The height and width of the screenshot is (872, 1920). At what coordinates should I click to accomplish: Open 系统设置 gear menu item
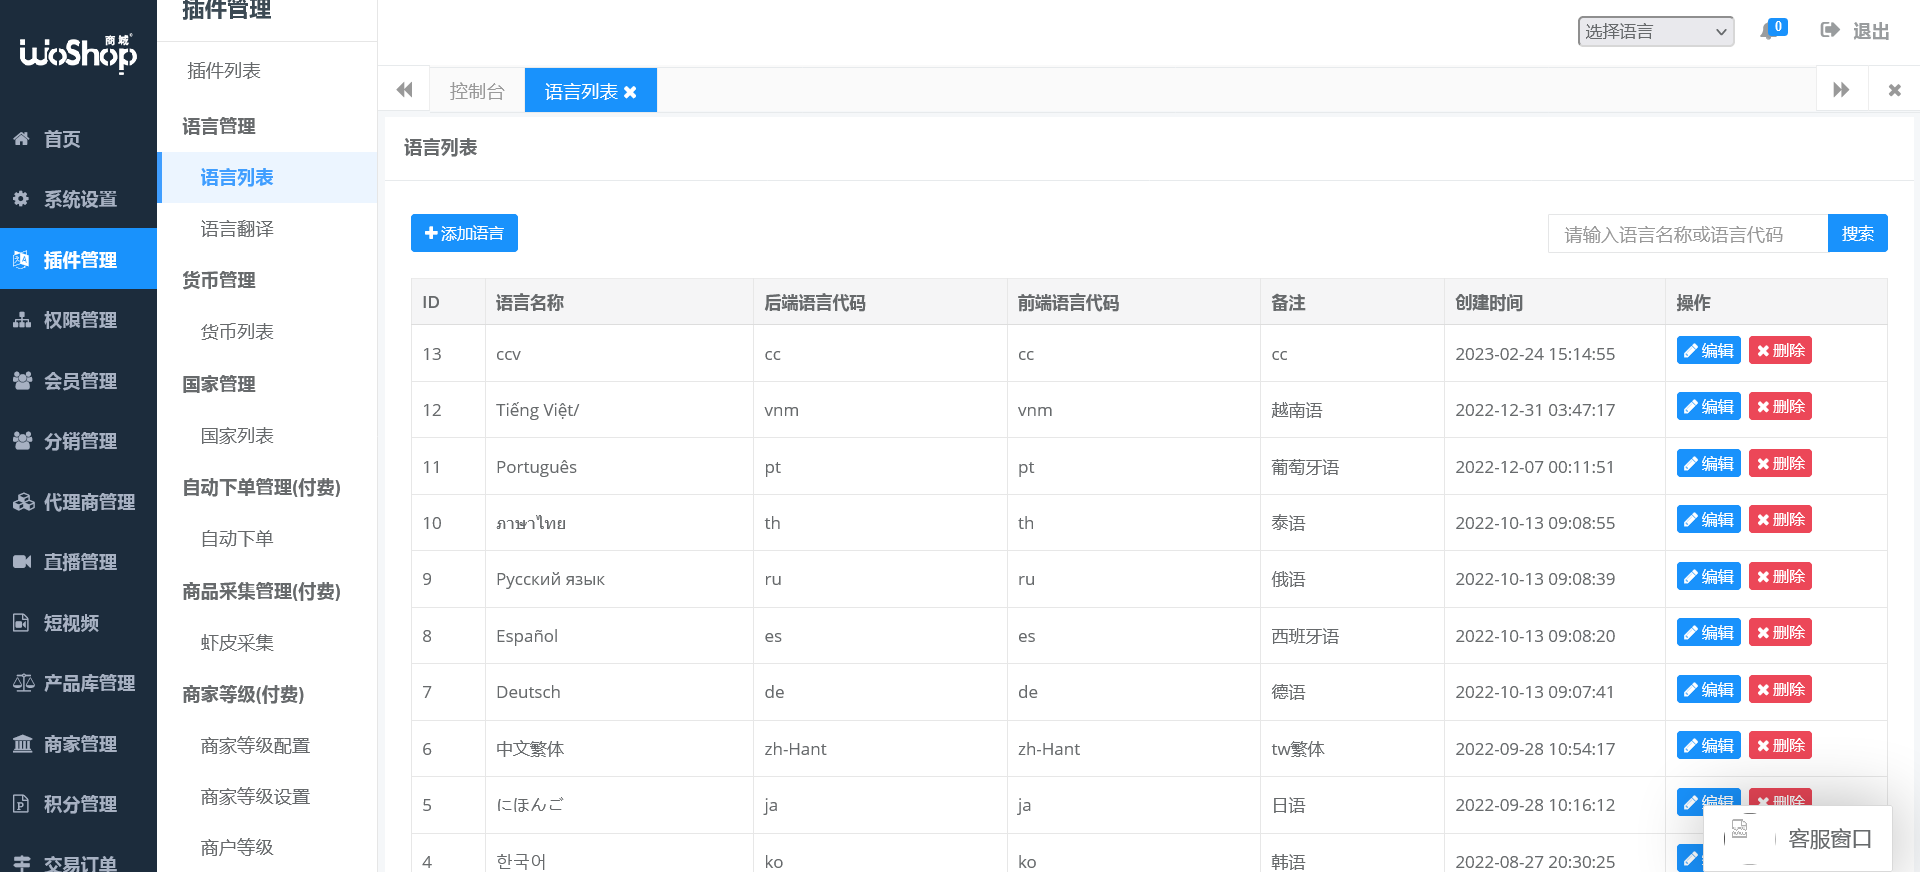80,199
